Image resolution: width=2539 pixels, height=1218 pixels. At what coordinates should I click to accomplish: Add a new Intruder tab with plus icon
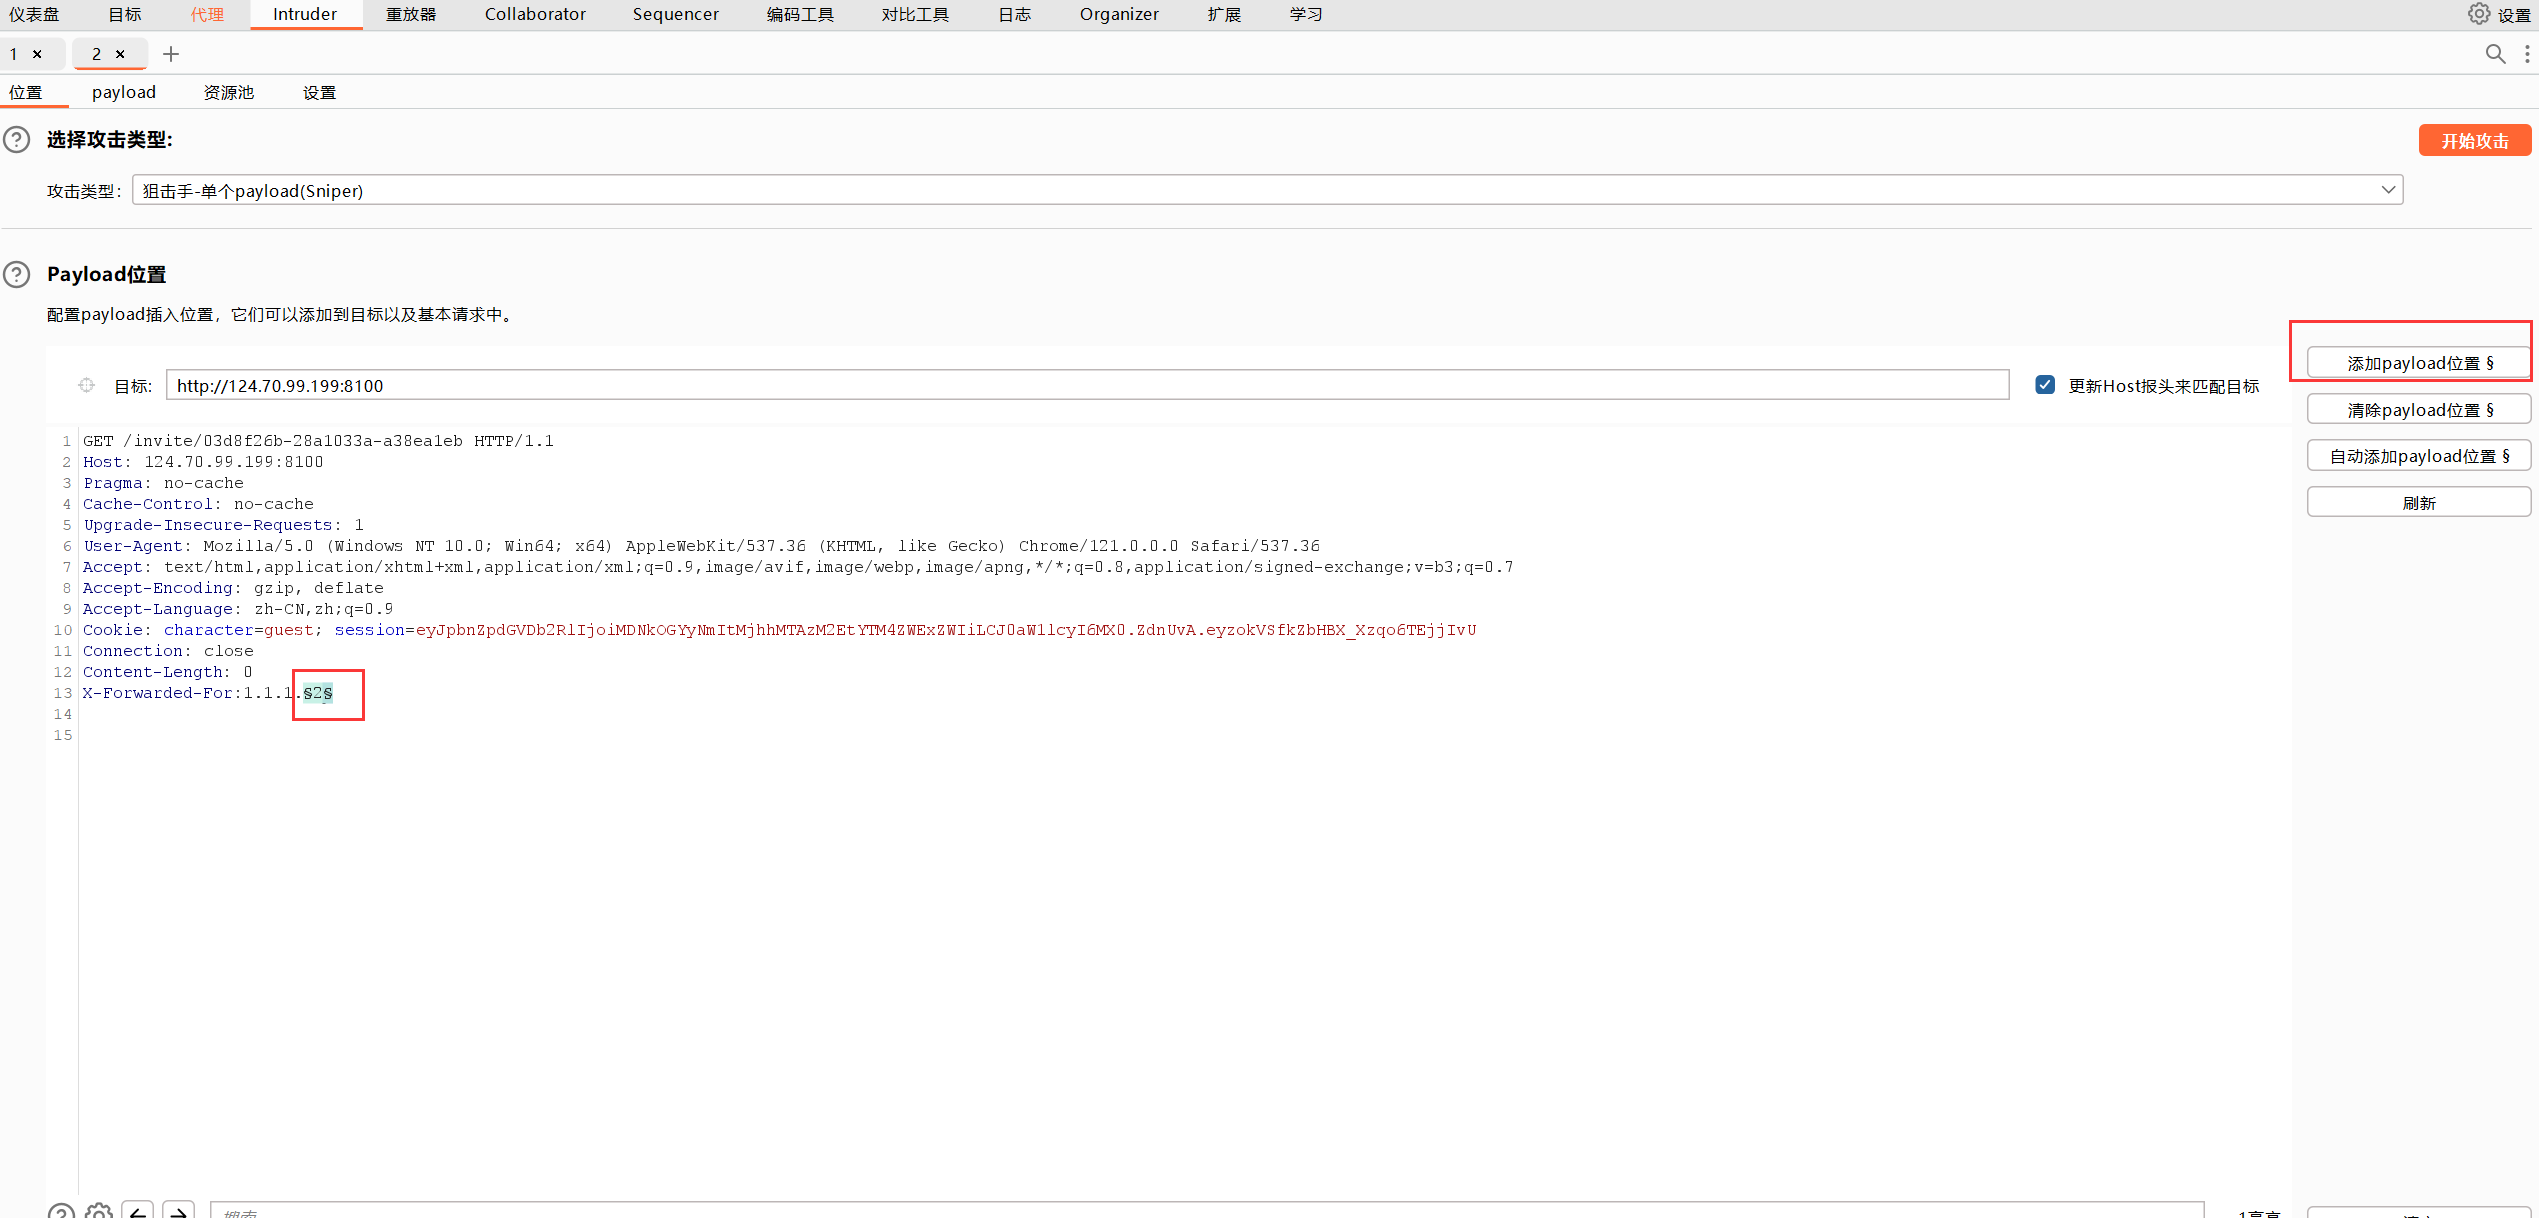(171, 54)
